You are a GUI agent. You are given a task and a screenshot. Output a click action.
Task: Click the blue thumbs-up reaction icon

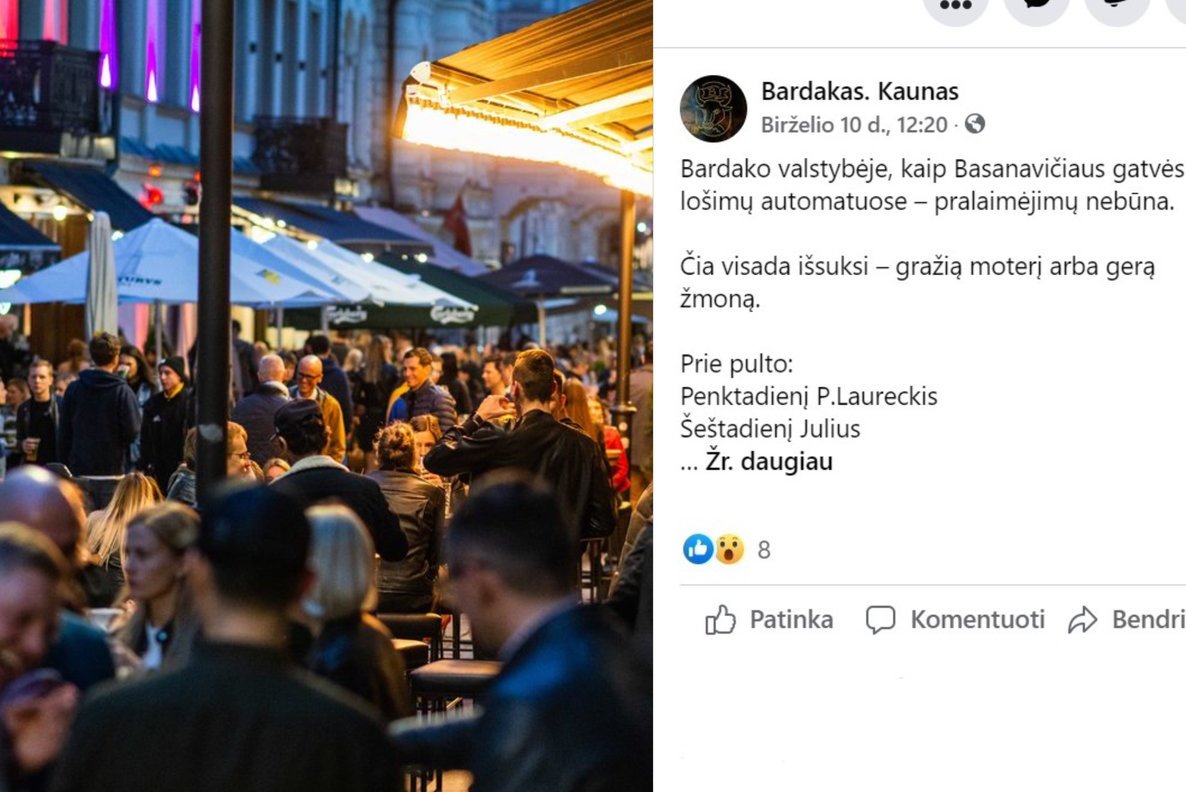[x=697, y=549]
